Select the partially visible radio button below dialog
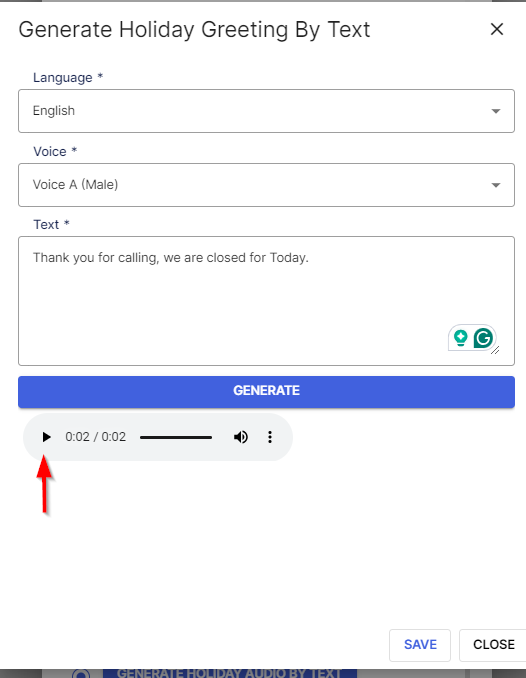526x678 pixels. pyautogui.click(x=81, y=674)
